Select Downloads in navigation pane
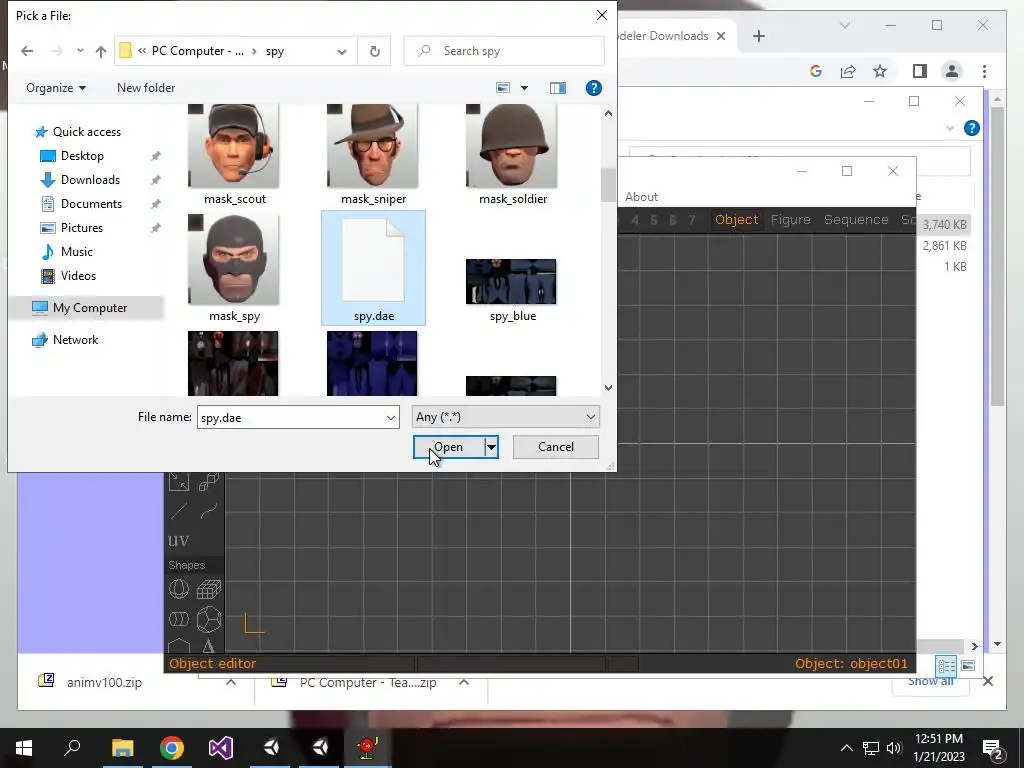Screen dimensions: 1024x768 point(90,180)
